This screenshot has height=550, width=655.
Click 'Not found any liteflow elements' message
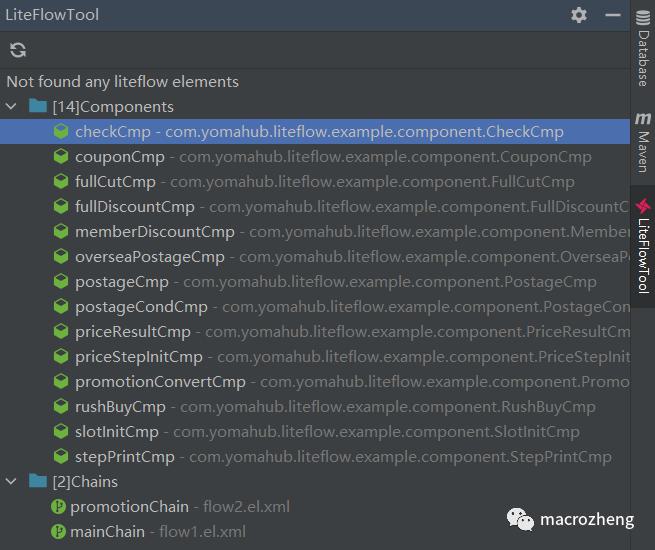coord(123,82)
